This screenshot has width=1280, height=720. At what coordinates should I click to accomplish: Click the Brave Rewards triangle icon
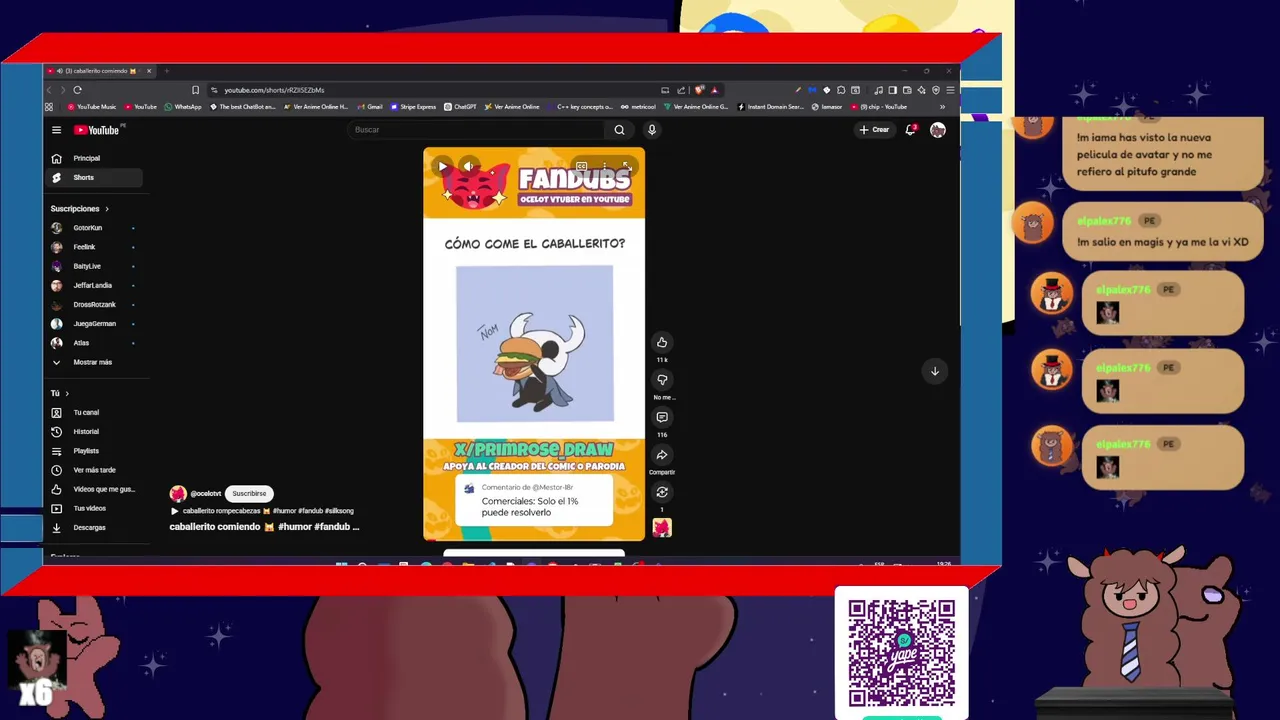click(714, 90)
